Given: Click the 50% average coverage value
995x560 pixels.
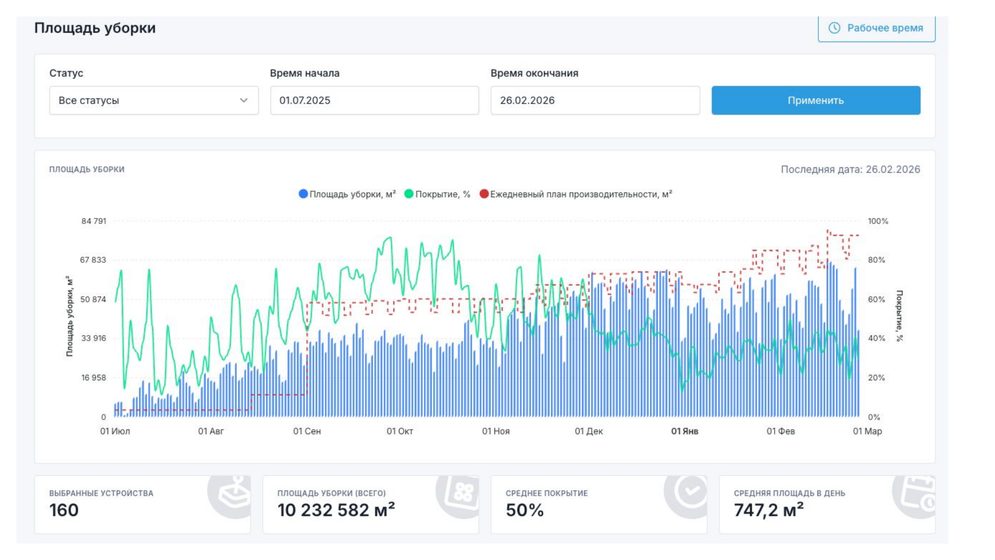Looking at the screenshot, I should point(525,510).
